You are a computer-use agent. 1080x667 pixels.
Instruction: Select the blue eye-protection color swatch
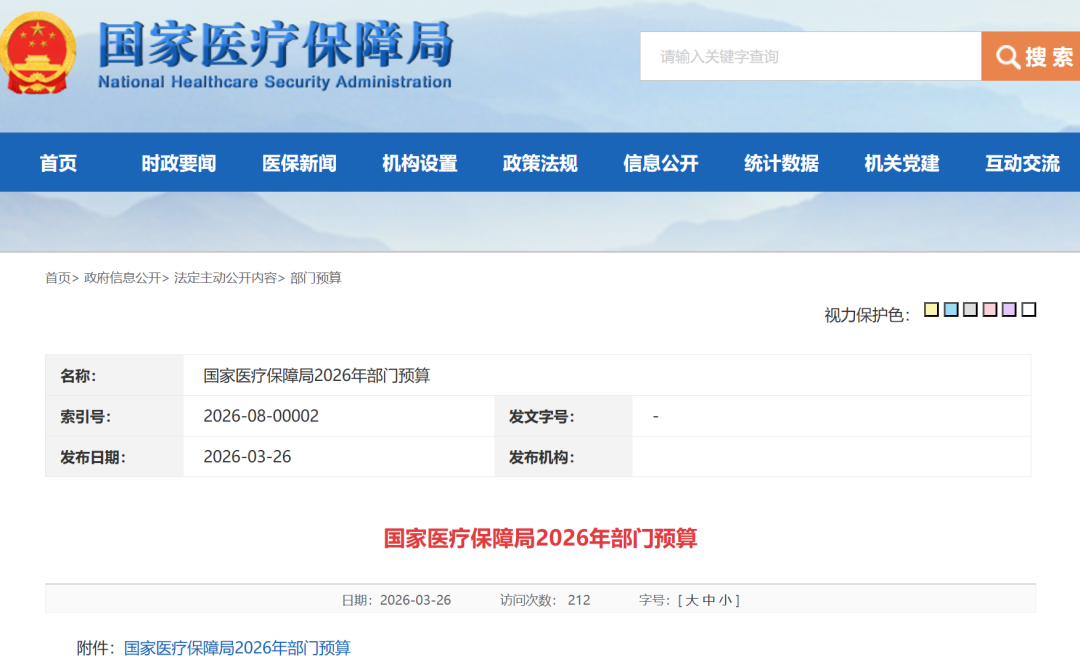950,310
